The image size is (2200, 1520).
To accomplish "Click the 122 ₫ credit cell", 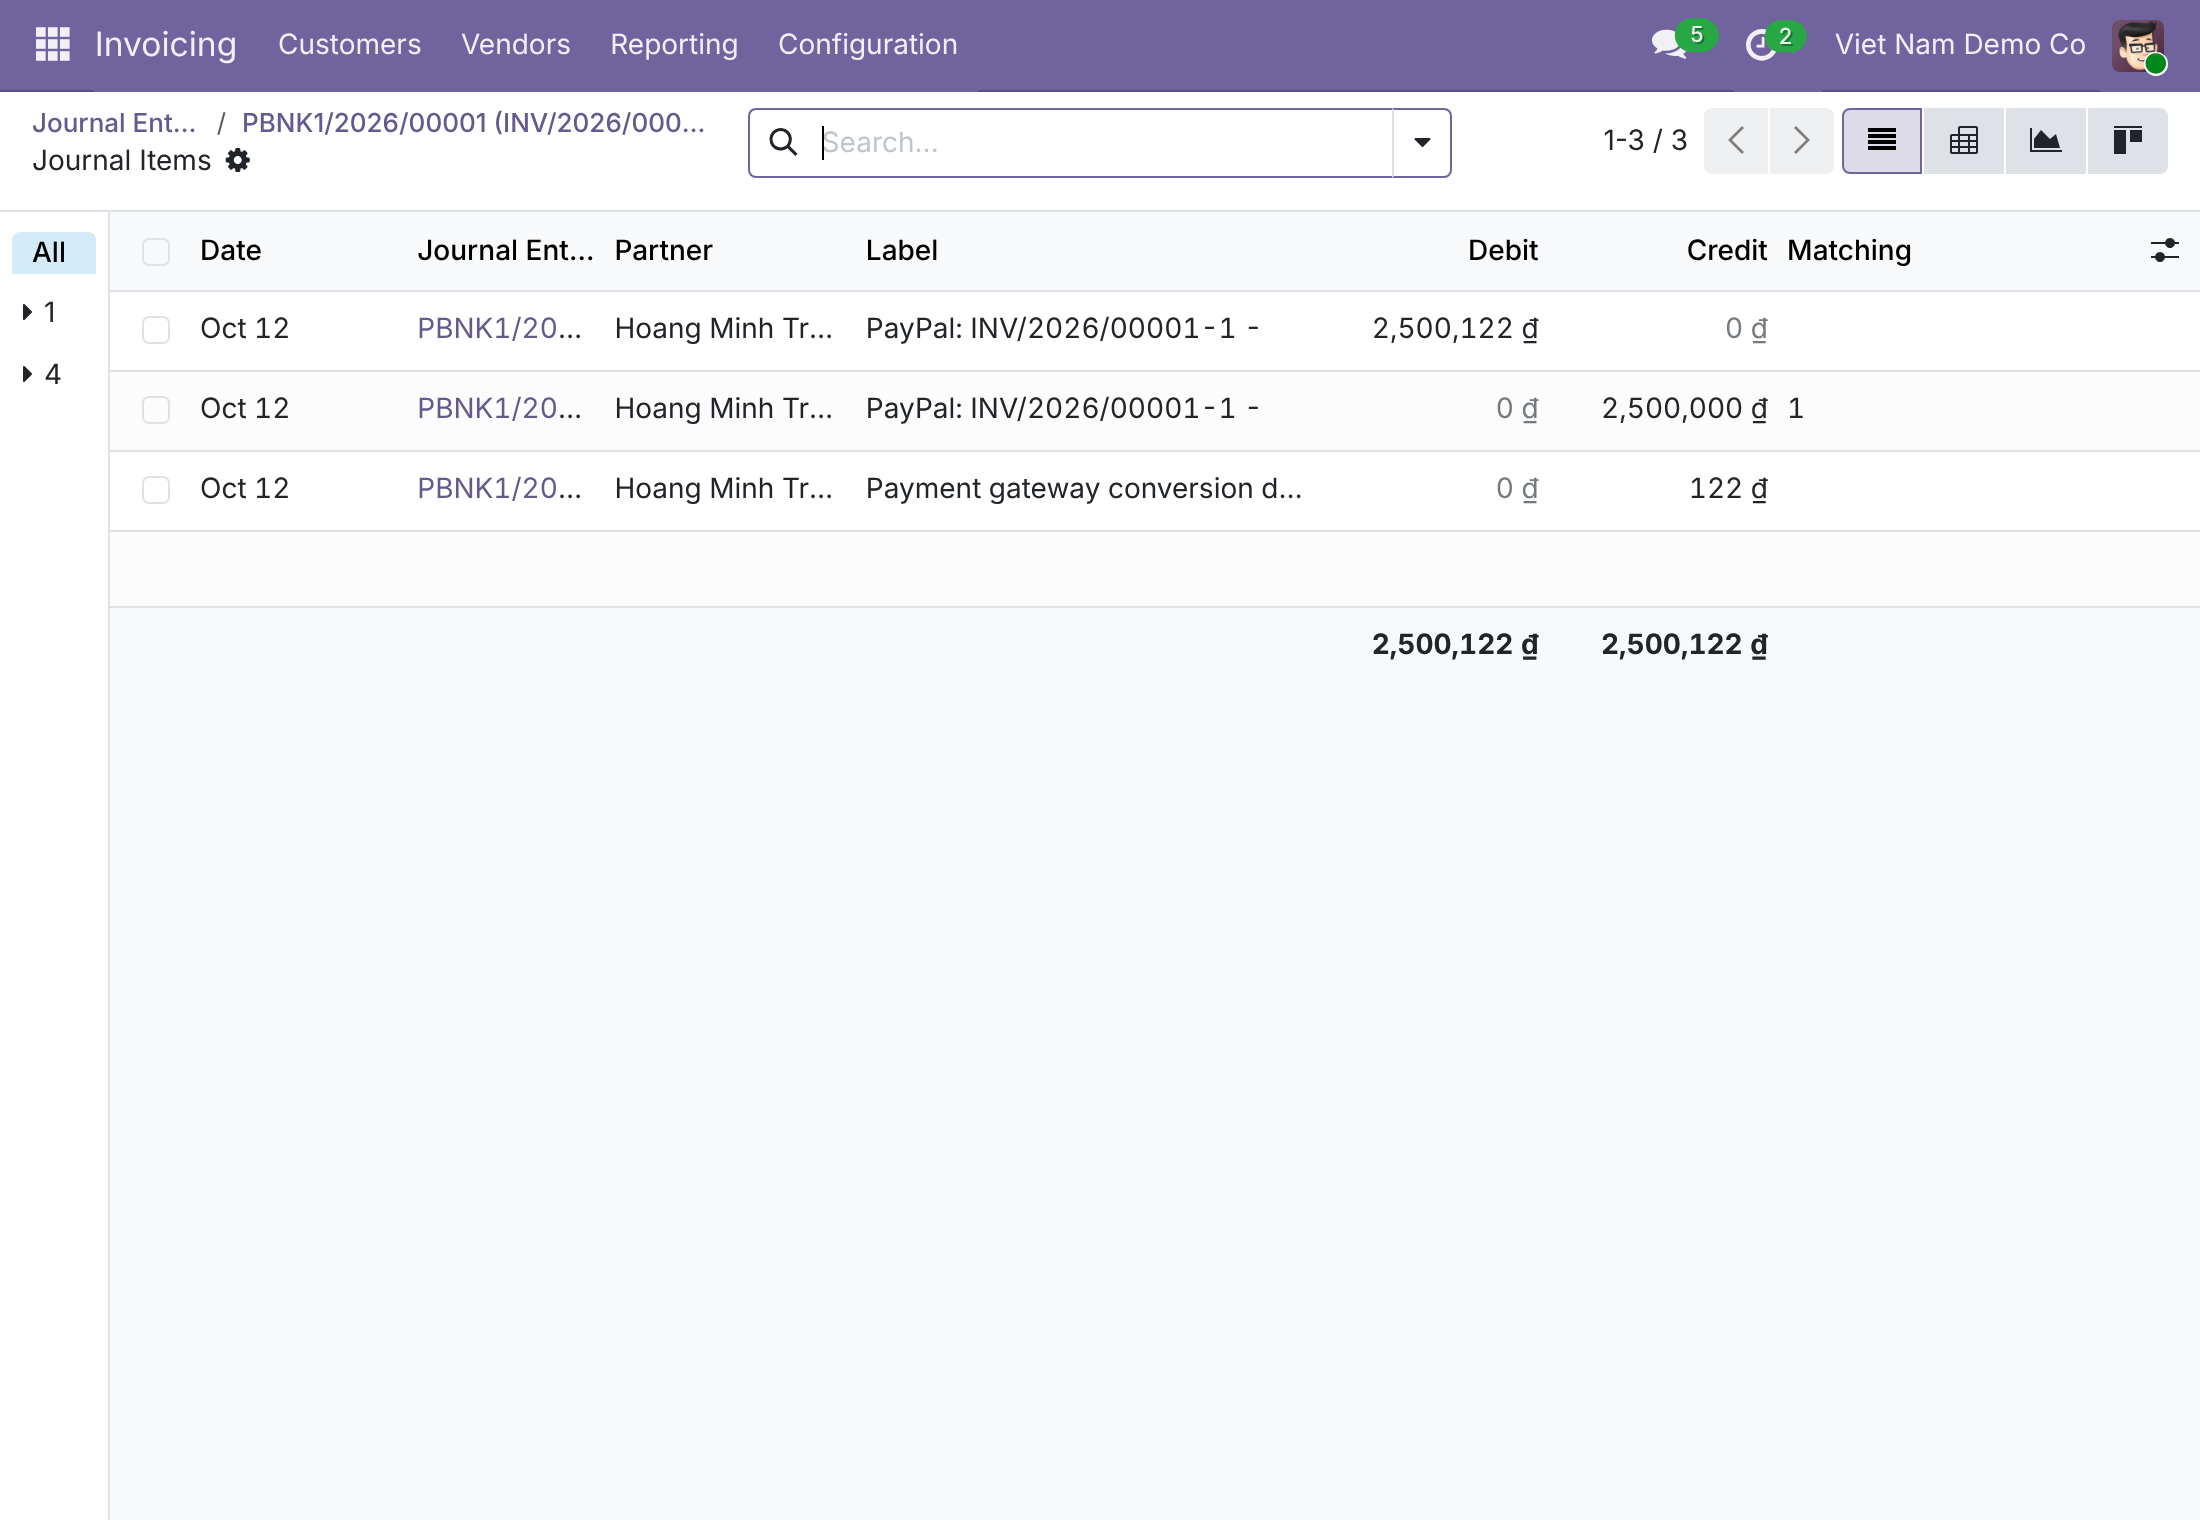I will [x=1728, y=488].
